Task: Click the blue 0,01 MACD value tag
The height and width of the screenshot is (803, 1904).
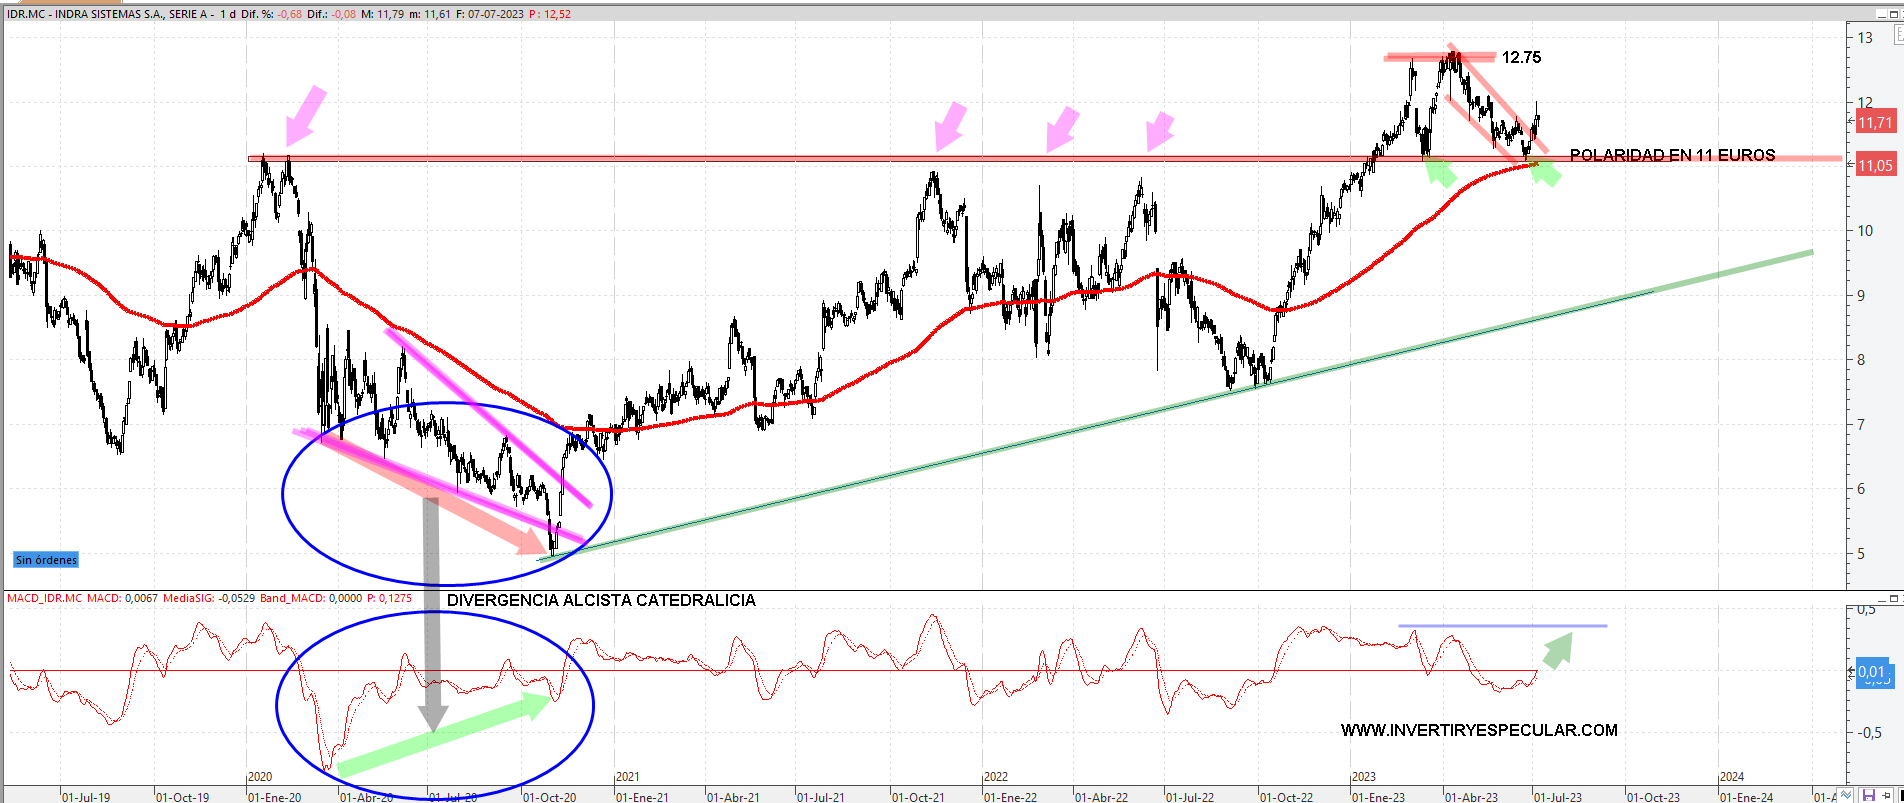Action: 1873,672
